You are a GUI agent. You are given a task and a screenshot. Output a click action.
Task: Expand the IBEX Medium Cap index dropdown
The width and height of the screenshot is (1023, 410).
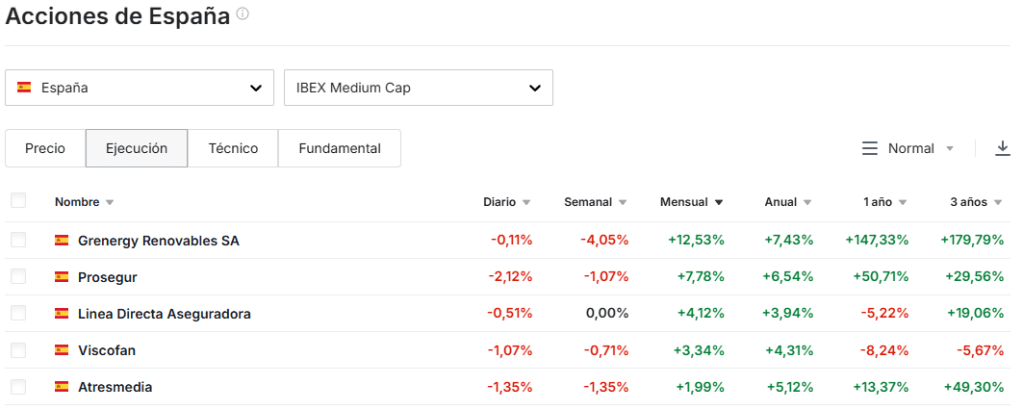[418, 88]
